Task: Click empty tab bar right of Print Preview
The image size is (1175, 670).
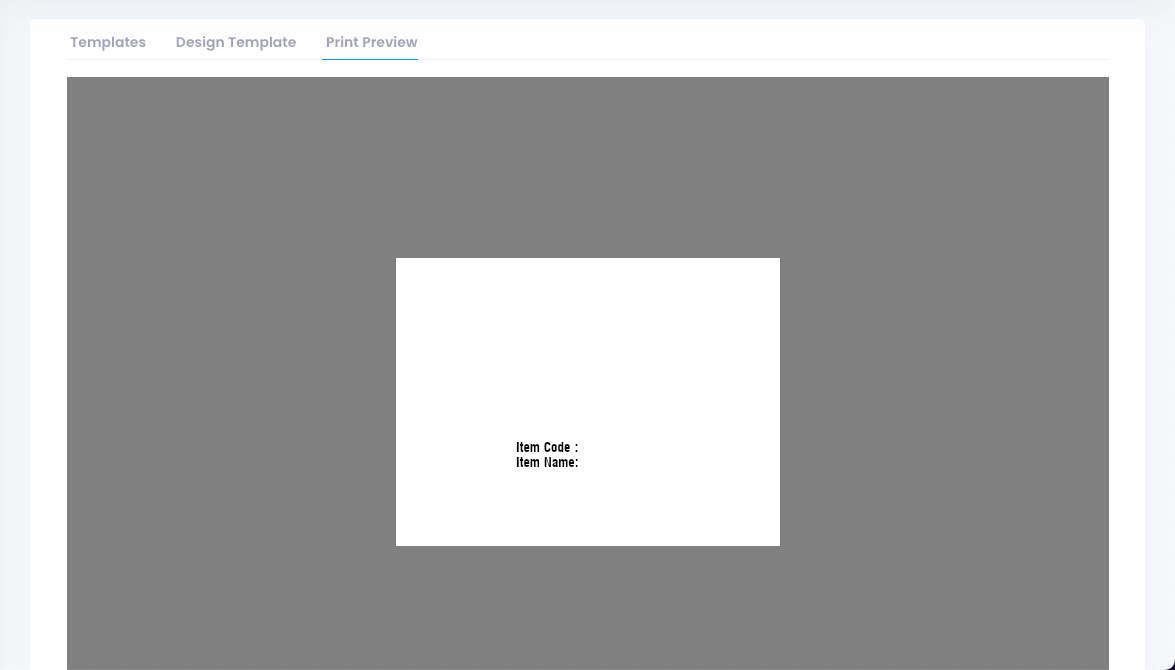Action: [760, 42]
